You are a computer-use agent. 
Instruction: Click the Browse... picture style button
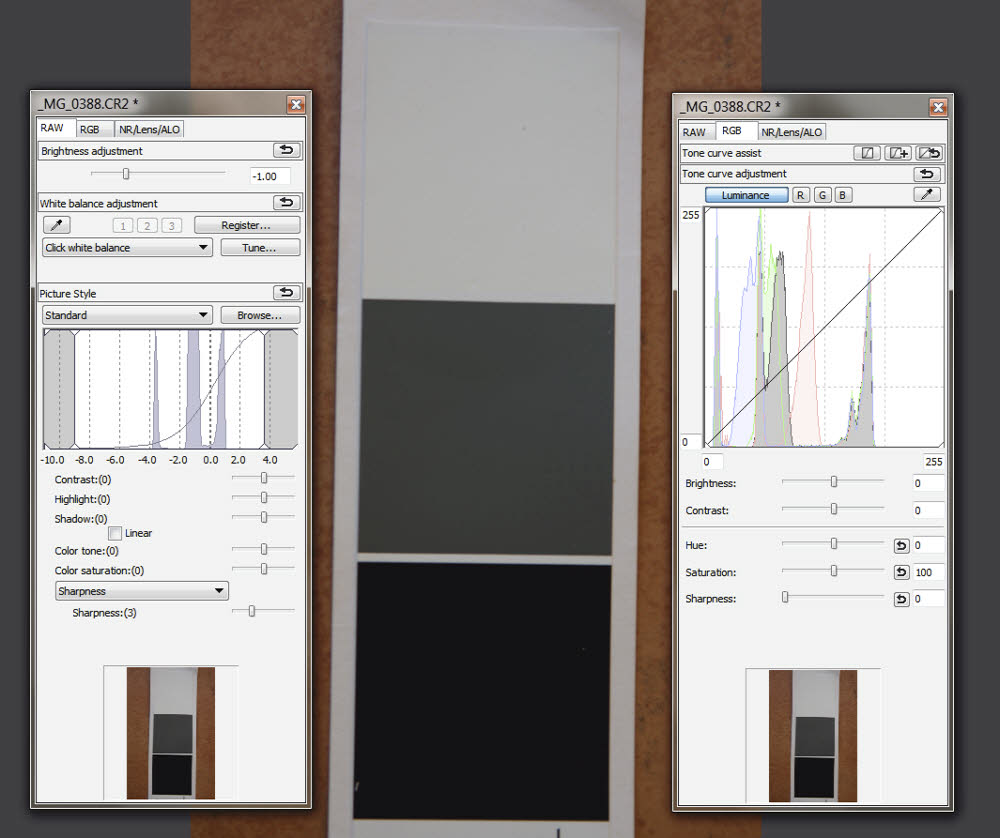tap(260, 315)
